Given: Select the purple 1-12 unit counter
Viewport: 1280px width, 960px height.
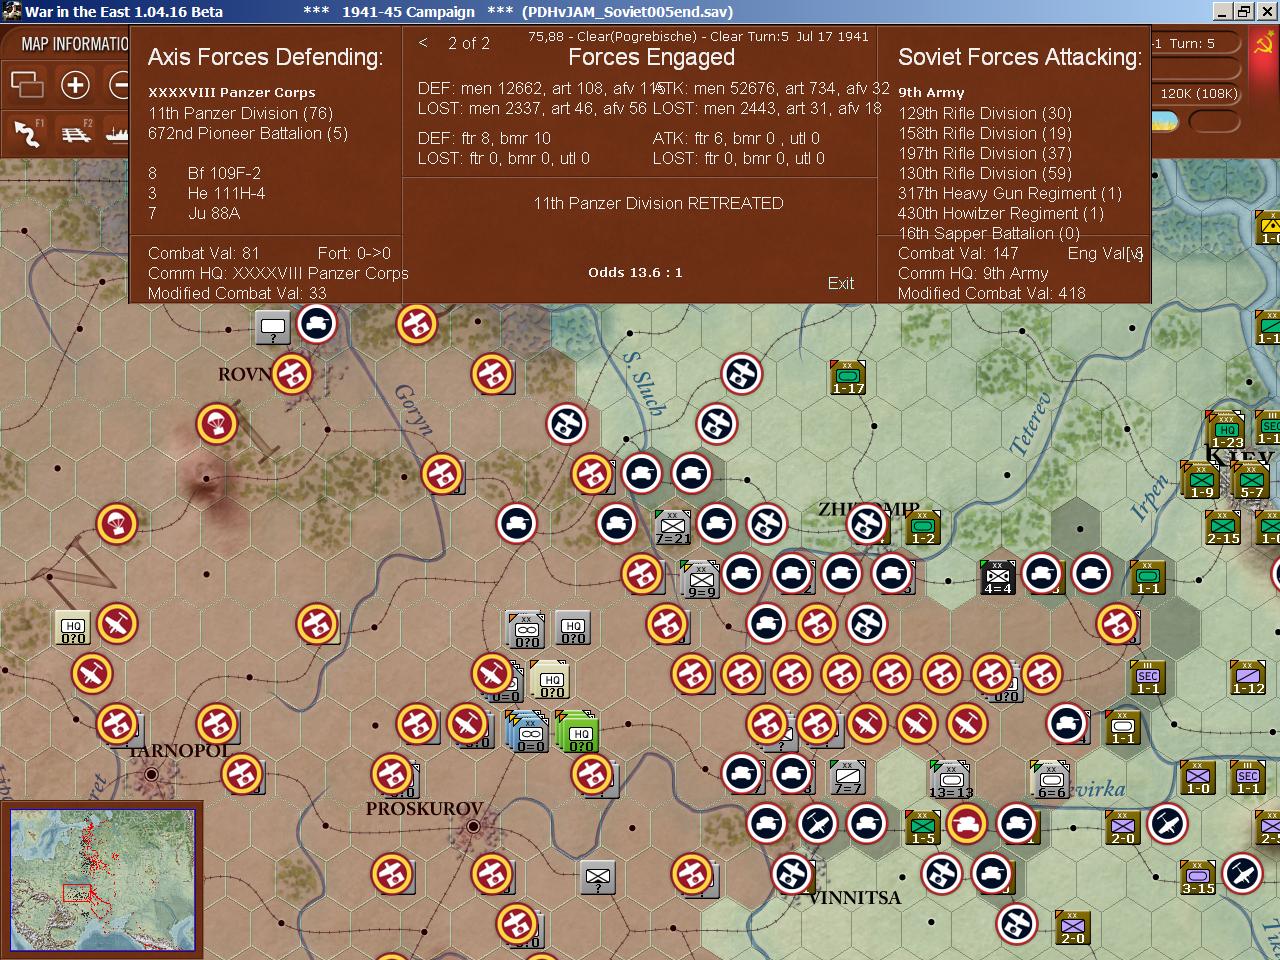Looking at the screenshot, I should coord(1248,677).
